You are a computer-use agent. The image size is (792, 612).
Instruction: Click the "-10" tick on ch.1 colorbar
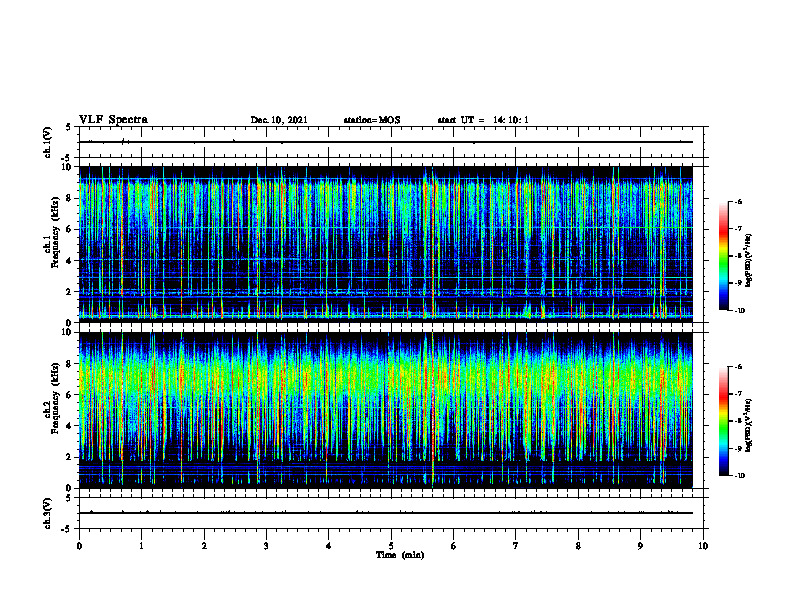tap(739, 311)
